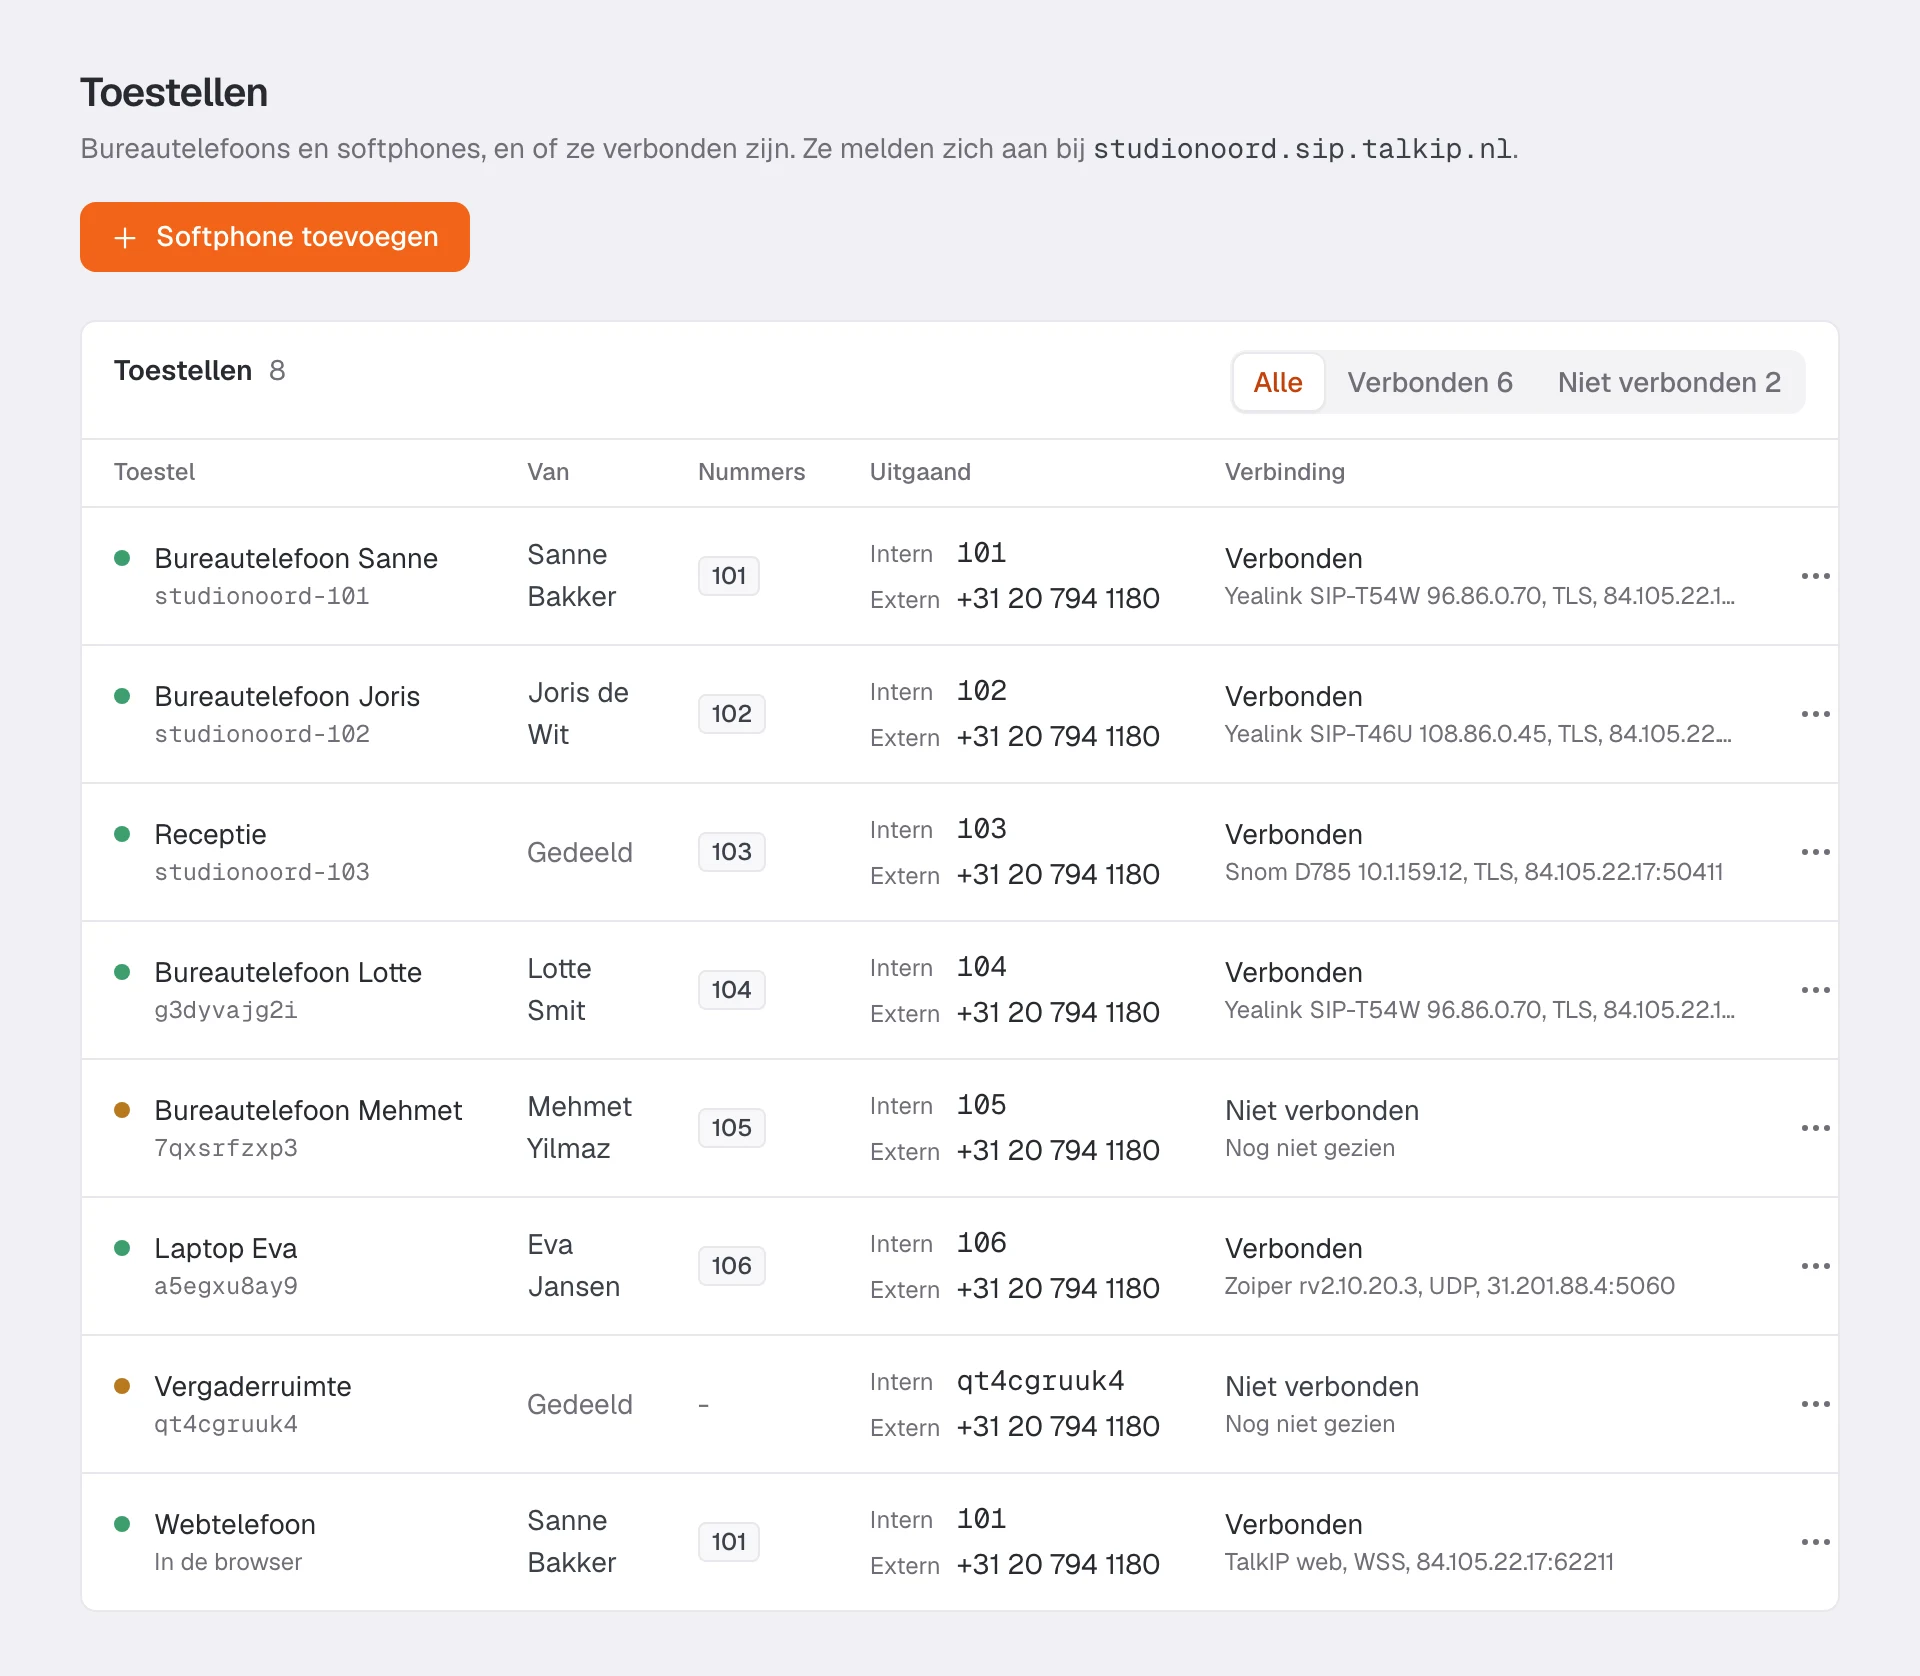Click the orange status dot of Bureautelefoon Mehmet
The image size is (1920, 1676).
[x=122, y=1110]
